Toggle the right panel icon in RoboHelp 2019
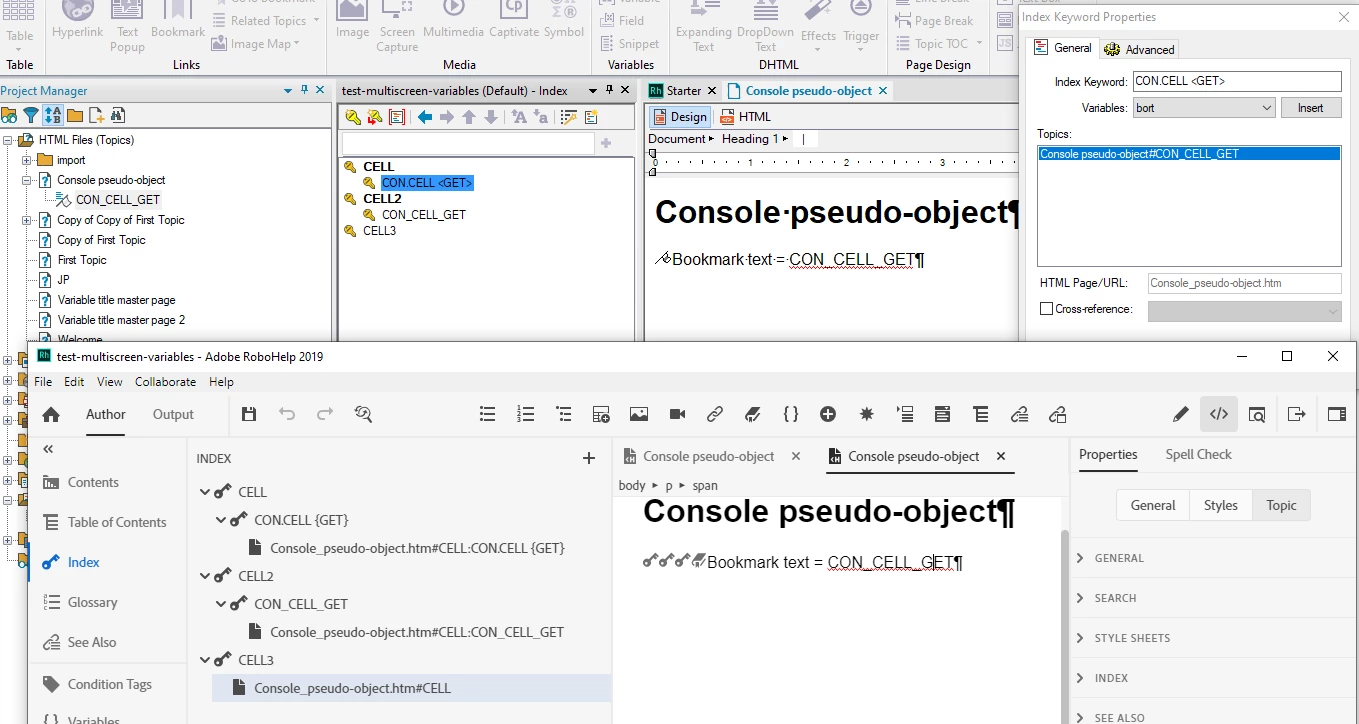This screenshot has width=1359, height=724. [1336, 414]
